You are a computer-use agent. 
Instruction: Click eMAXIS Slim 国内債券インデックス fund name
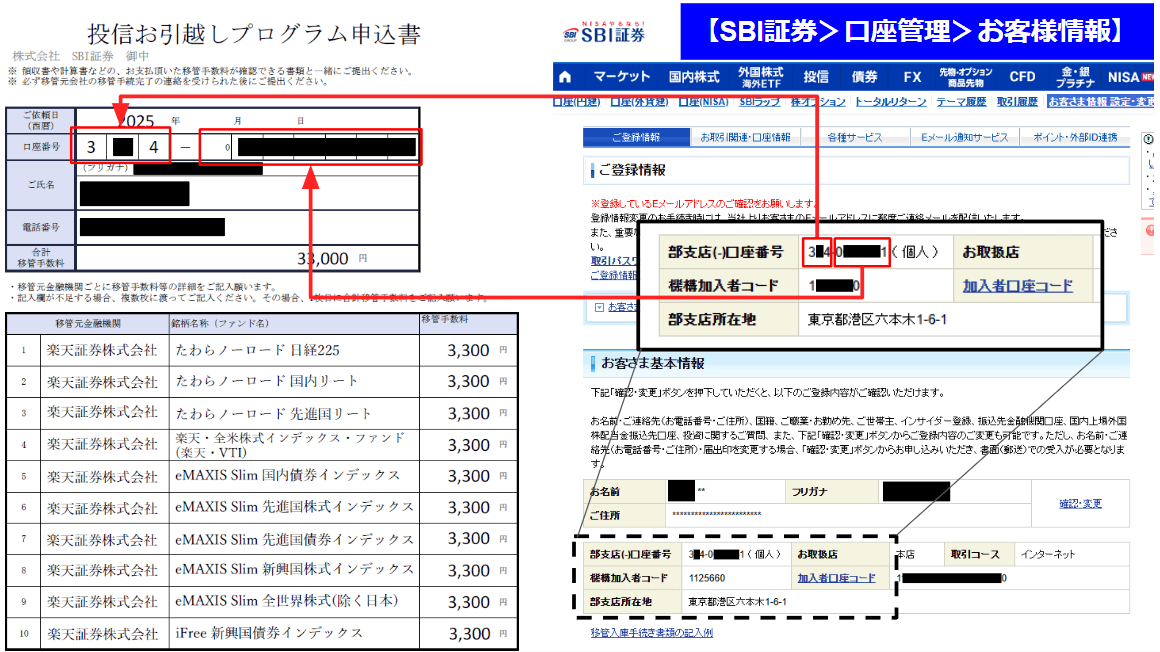pyautogui.click(x=287, y=476)
